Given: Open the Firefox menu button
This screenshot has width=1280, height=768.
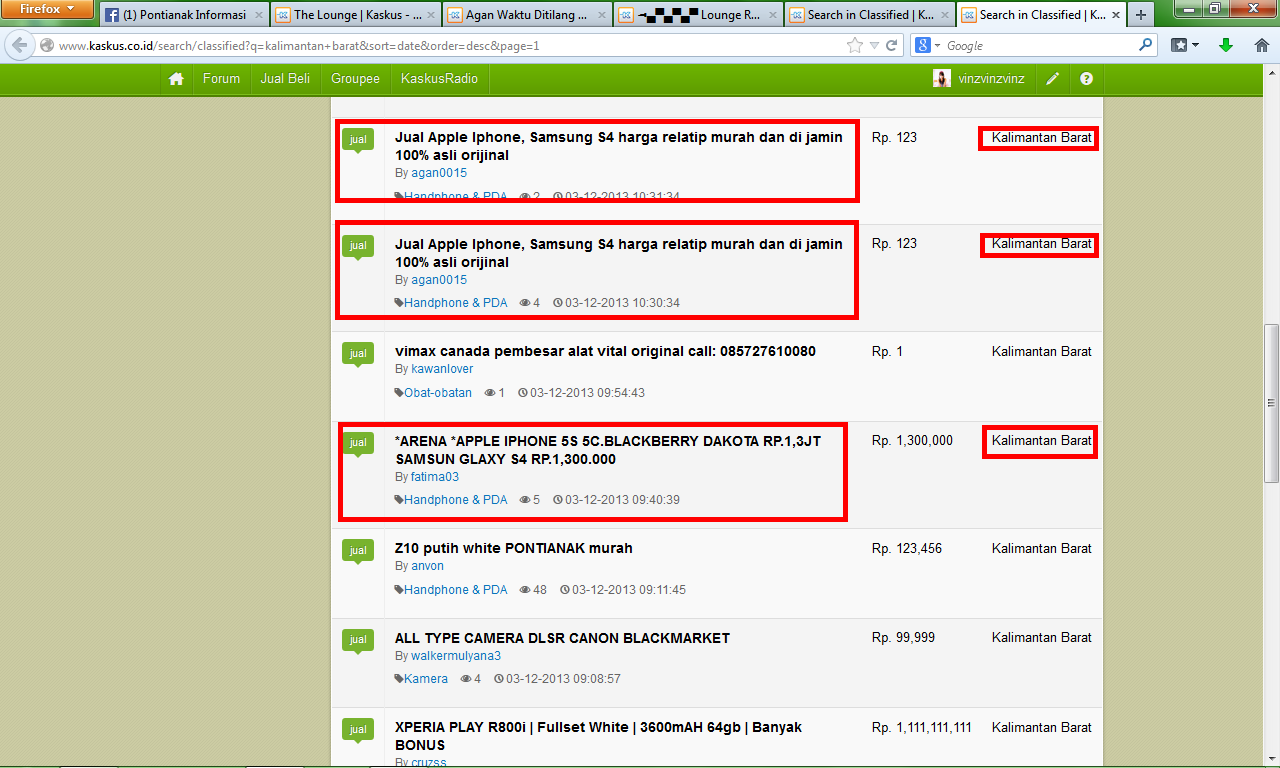Looking at the screenshot, I should tap(47, 9).
